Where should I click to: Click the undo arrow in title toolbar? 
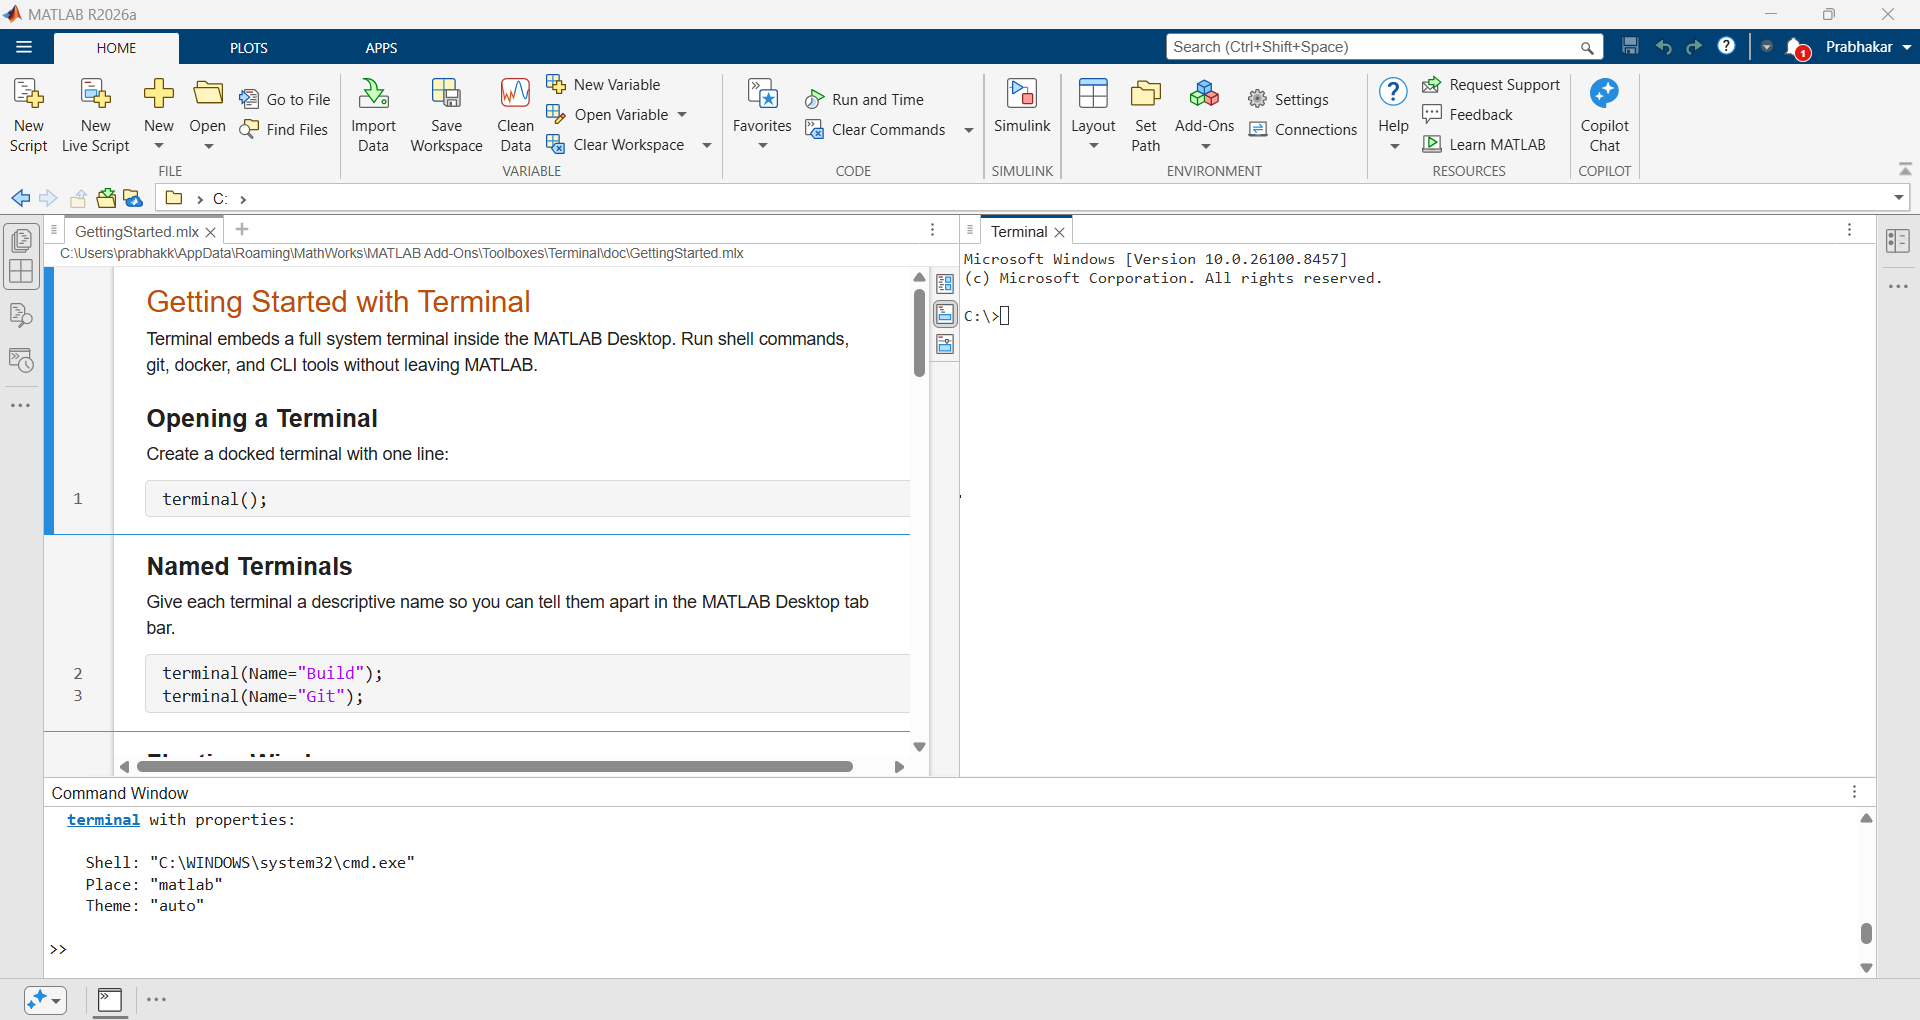pos(1663,47)
